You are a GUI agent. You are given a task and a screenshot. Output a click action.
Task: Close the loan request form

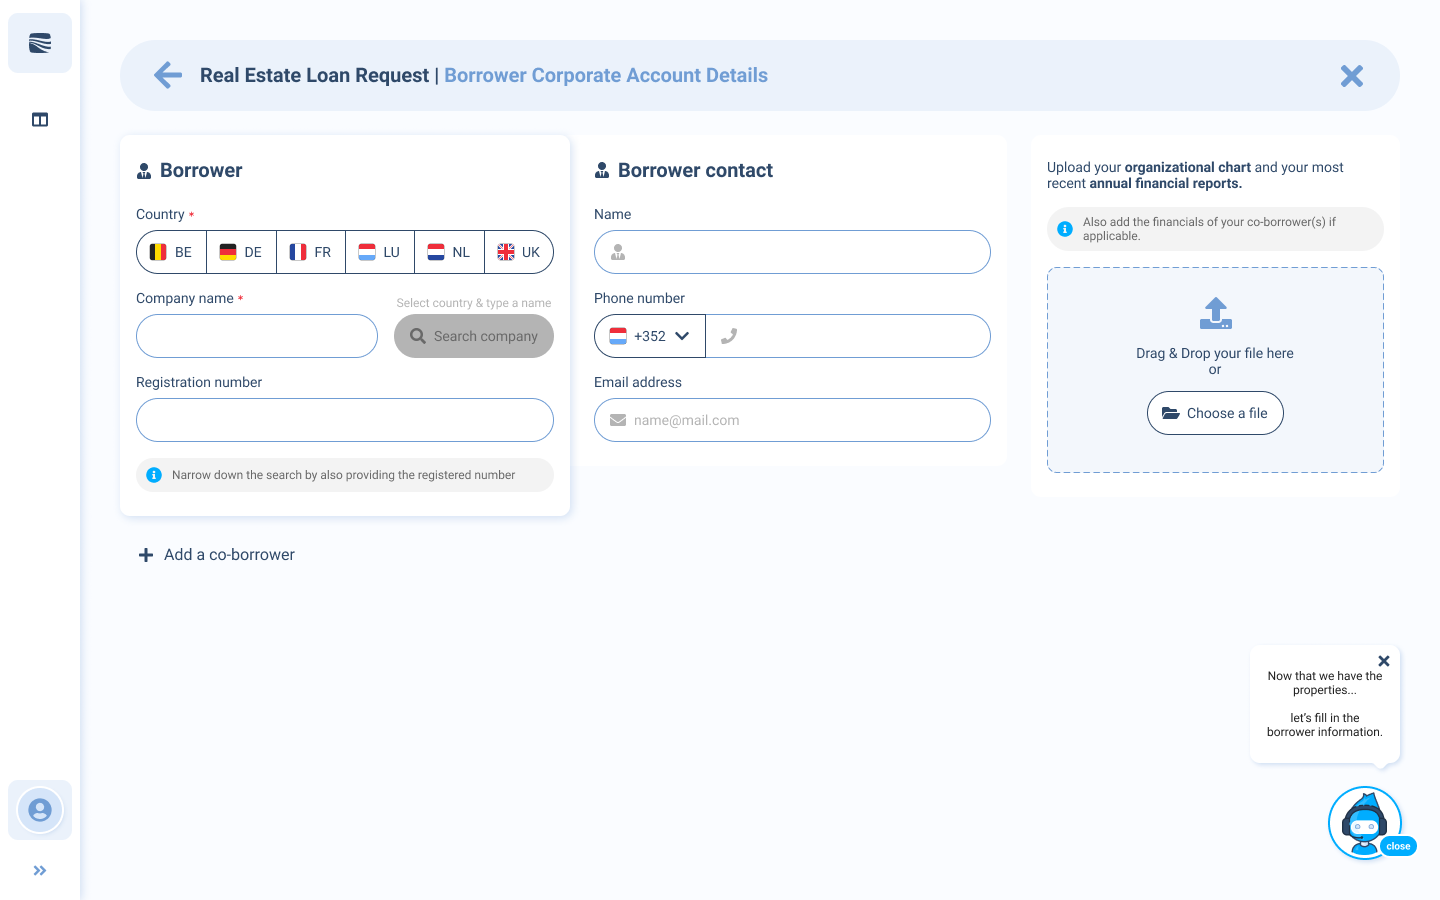[x=1351, y=76]
